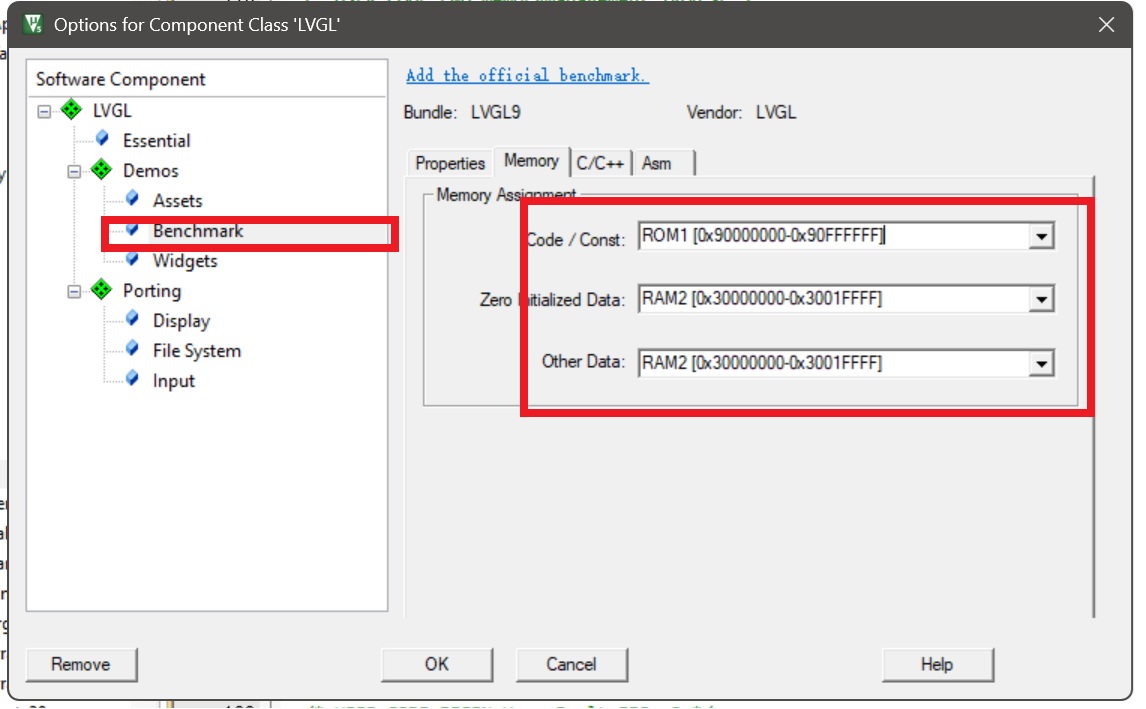Select the LVGL root tree item
This screenshot has height=709, width=1146.
point(112,110)
